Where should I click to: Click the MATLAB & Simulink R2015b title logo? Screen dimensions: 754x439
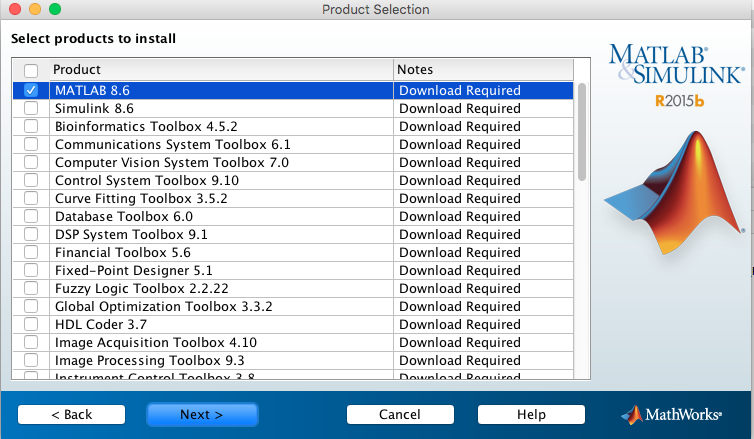click(x=676, y=72)
